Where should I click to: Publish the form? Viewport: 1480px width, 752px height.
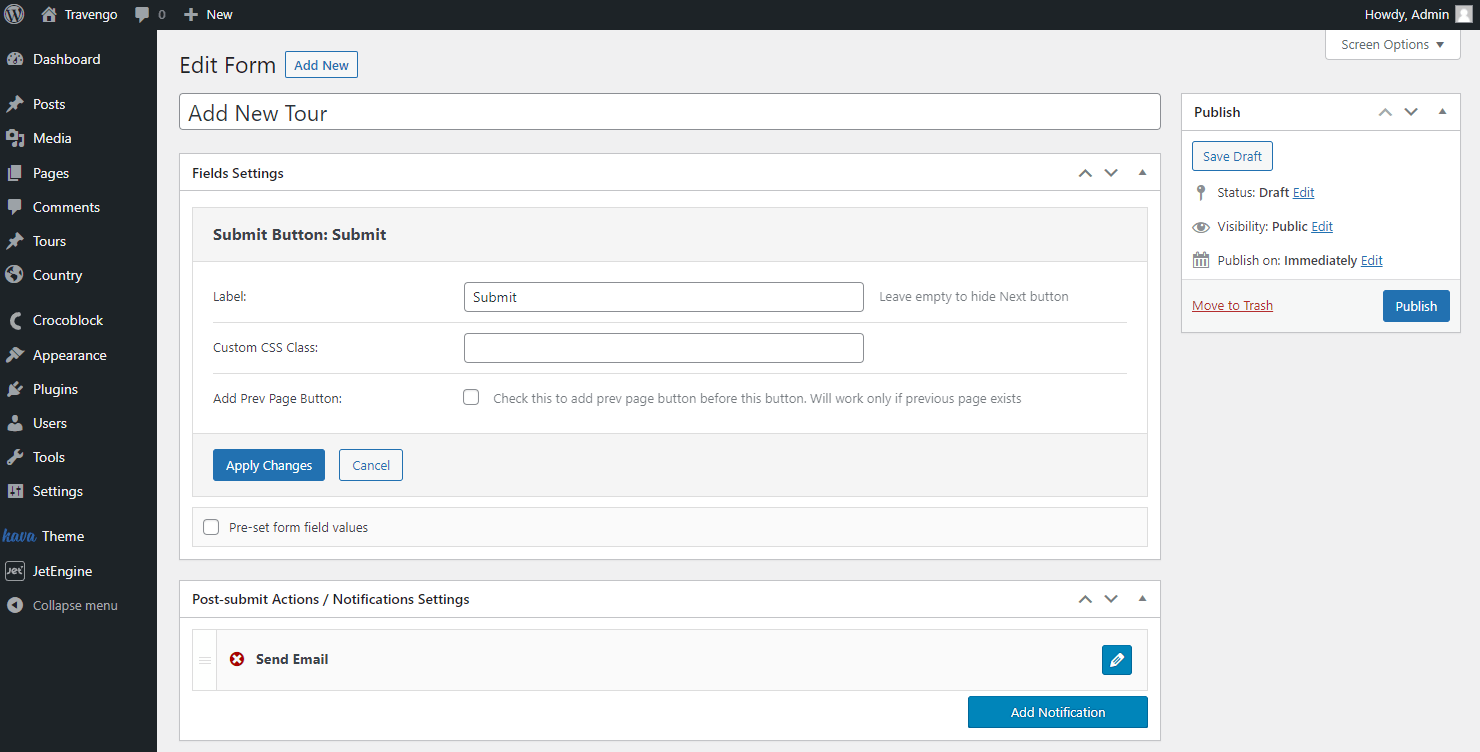[1416, 306]
